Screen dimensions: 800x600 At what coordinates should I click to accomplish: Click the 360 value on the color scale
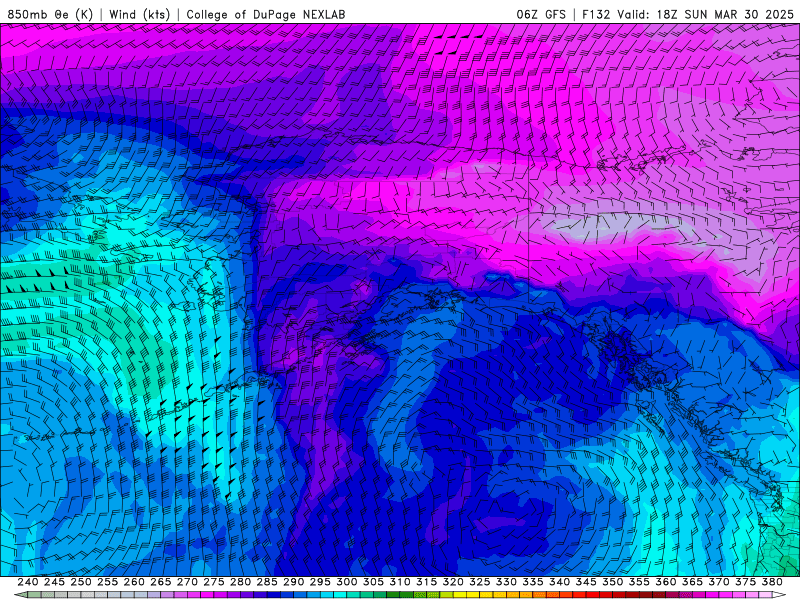tap(666, 582)
